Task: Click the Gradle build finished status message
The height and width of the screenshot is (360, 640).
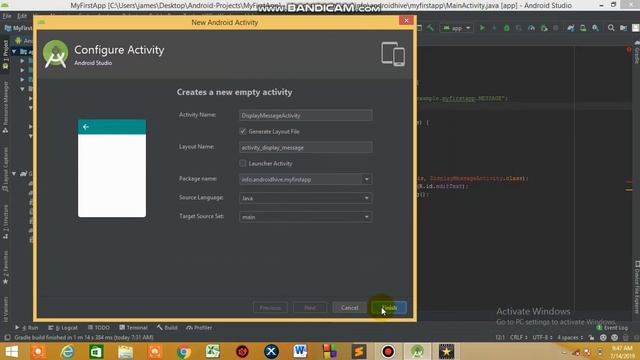Action: click(84, 337)
